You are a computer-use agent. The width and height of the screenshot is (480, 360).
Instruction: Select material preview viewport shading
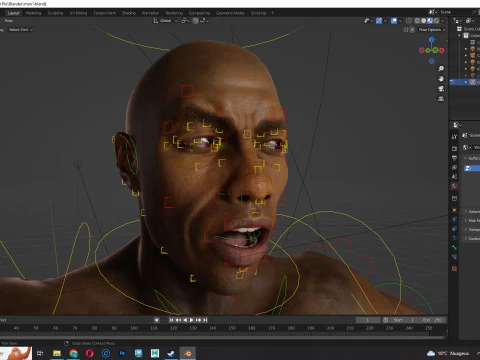pyautogui.click(x=430, y=21)
